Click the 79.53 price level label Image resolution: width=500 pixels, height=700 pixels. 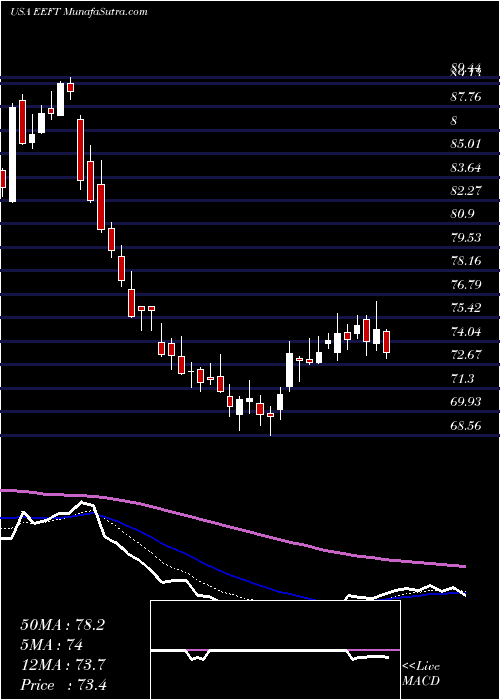click(x=466, y=238)
